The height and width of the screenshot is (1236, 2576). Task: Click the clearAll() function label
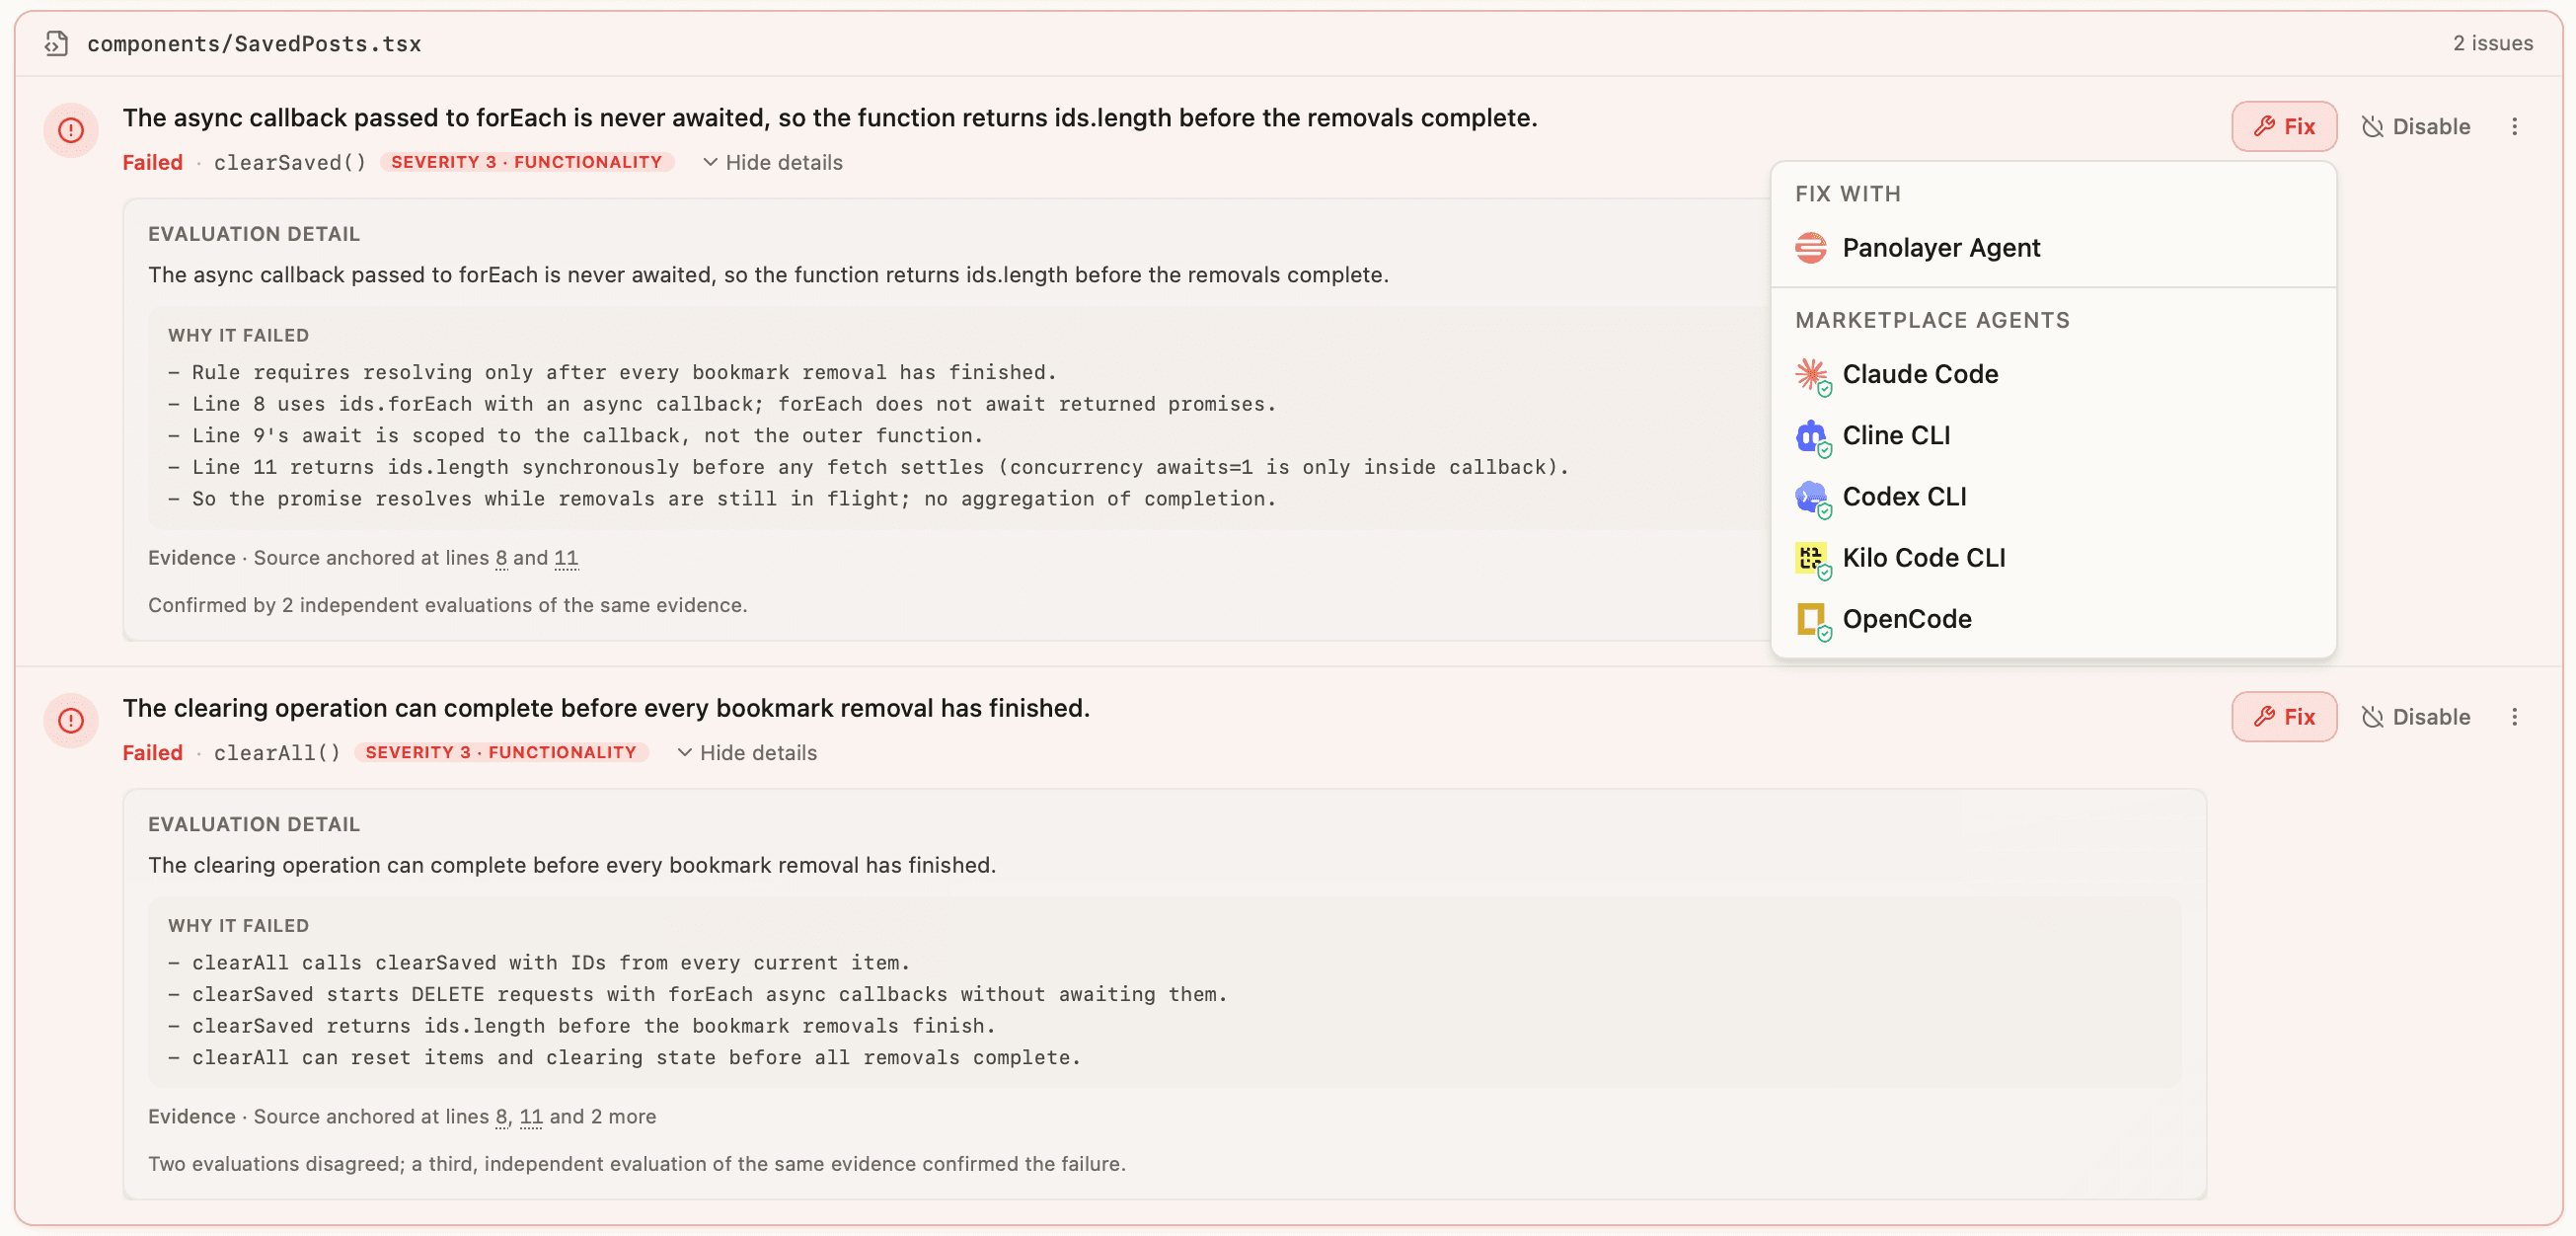coord(277,752)
